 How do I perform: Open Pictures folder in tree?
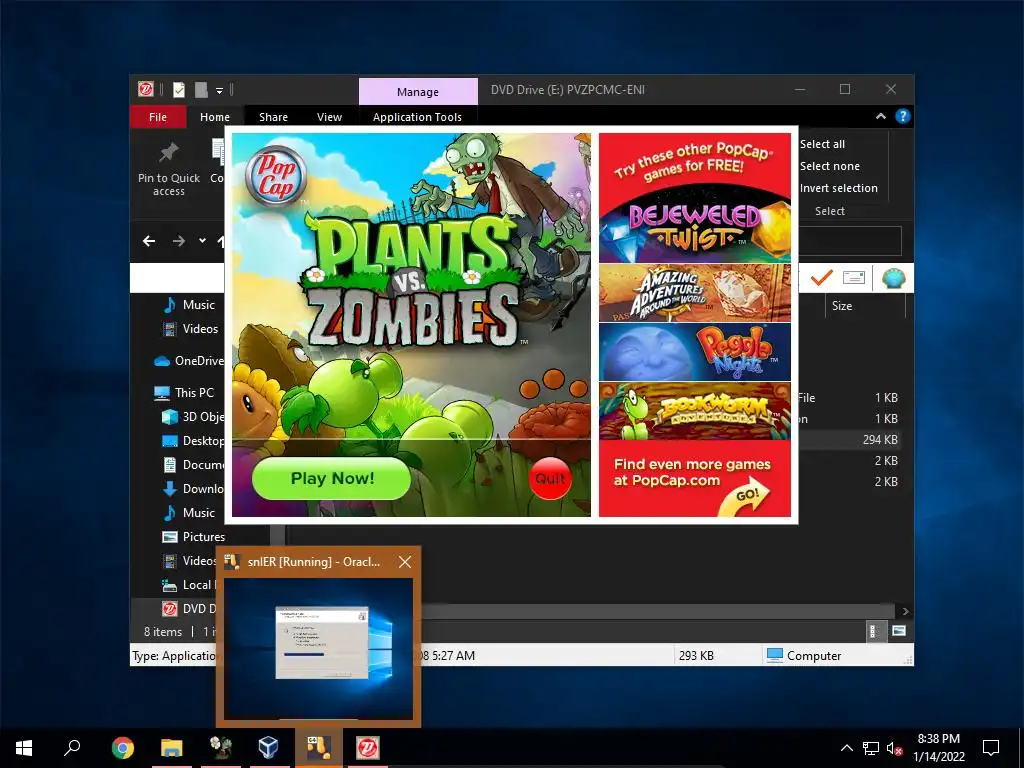pos(193,537)
